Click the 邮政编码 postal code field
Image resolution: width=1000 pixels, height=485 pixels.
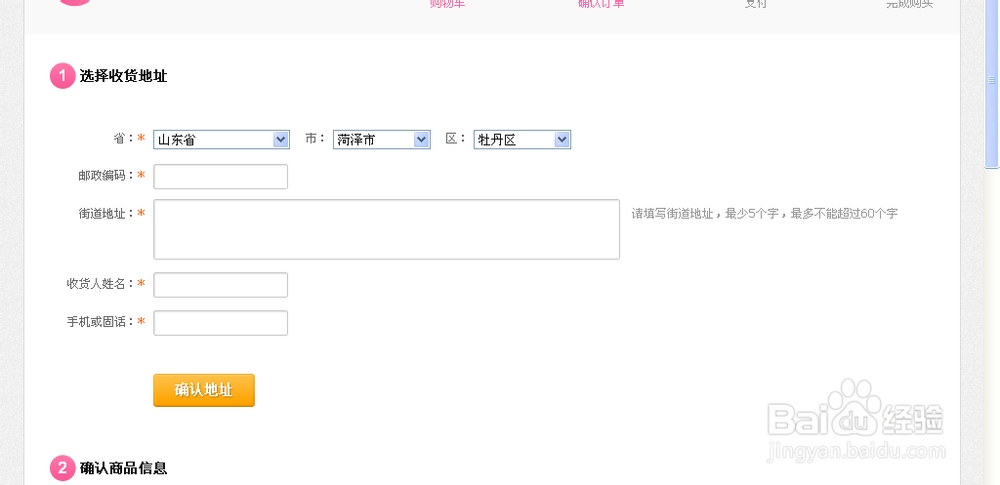221,177
